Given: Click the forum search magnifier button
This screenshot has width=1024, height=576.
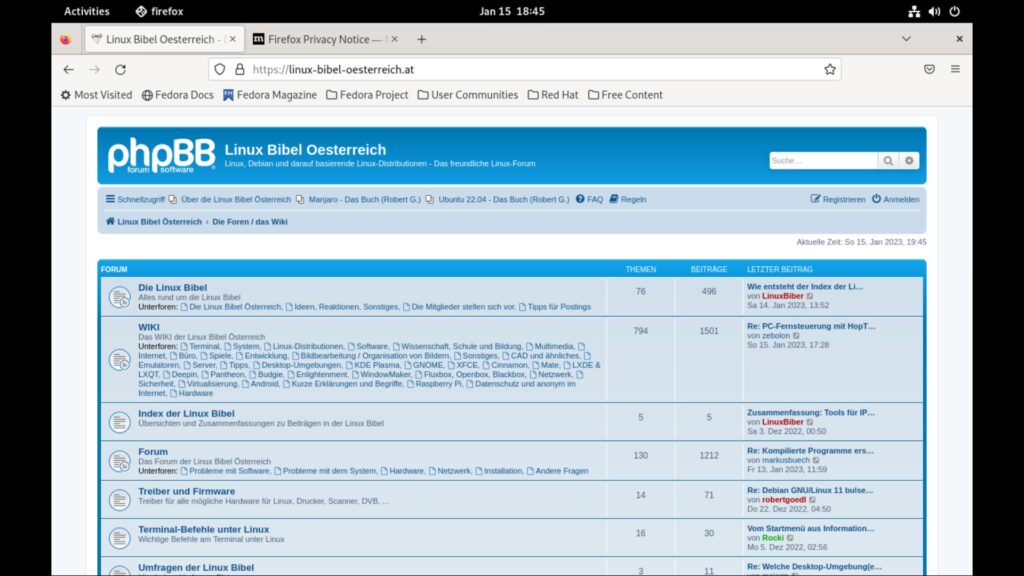Looking at the screenshot, I should 888,161.
